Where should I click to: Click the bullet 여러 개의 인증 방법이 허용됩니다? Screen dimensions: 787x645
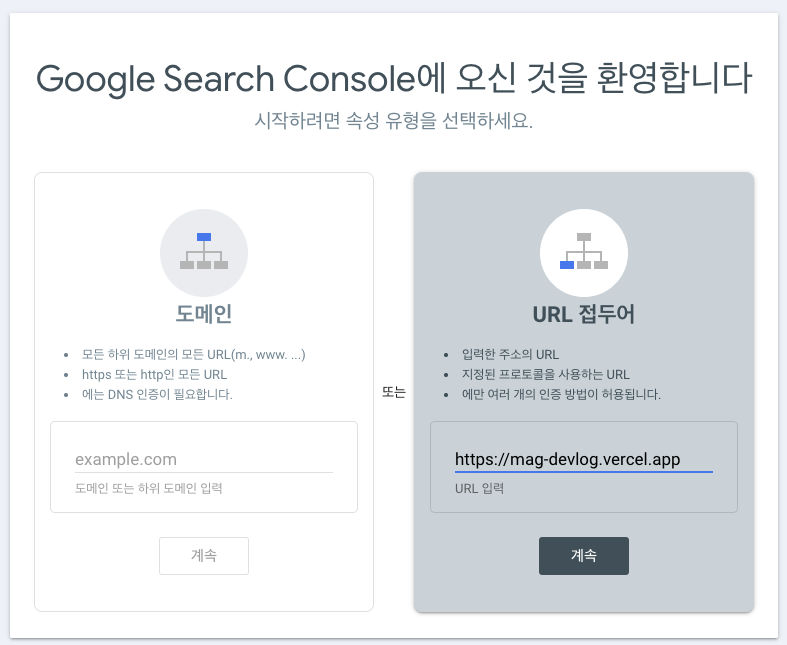[x=561, y=394]
